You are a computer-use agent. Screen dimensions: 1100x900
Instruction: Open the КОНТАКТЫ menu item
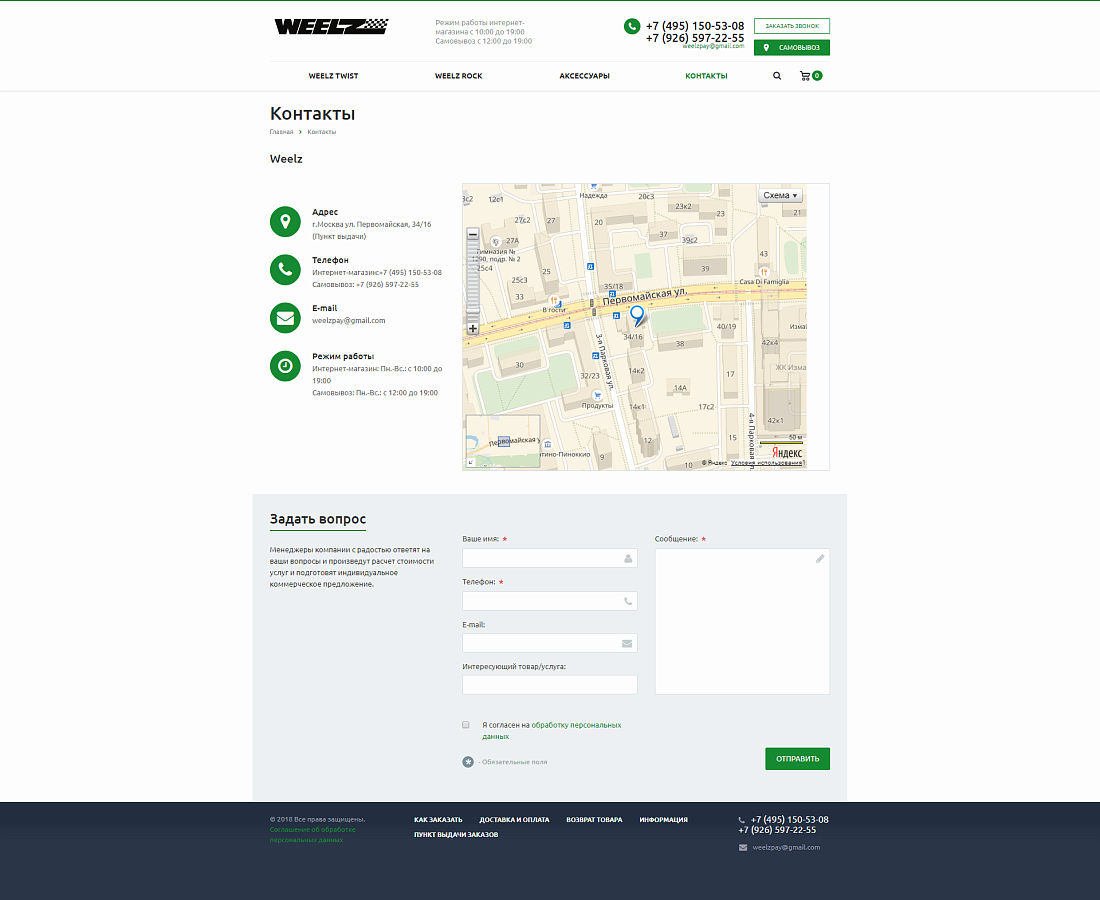tap(706, 76)
